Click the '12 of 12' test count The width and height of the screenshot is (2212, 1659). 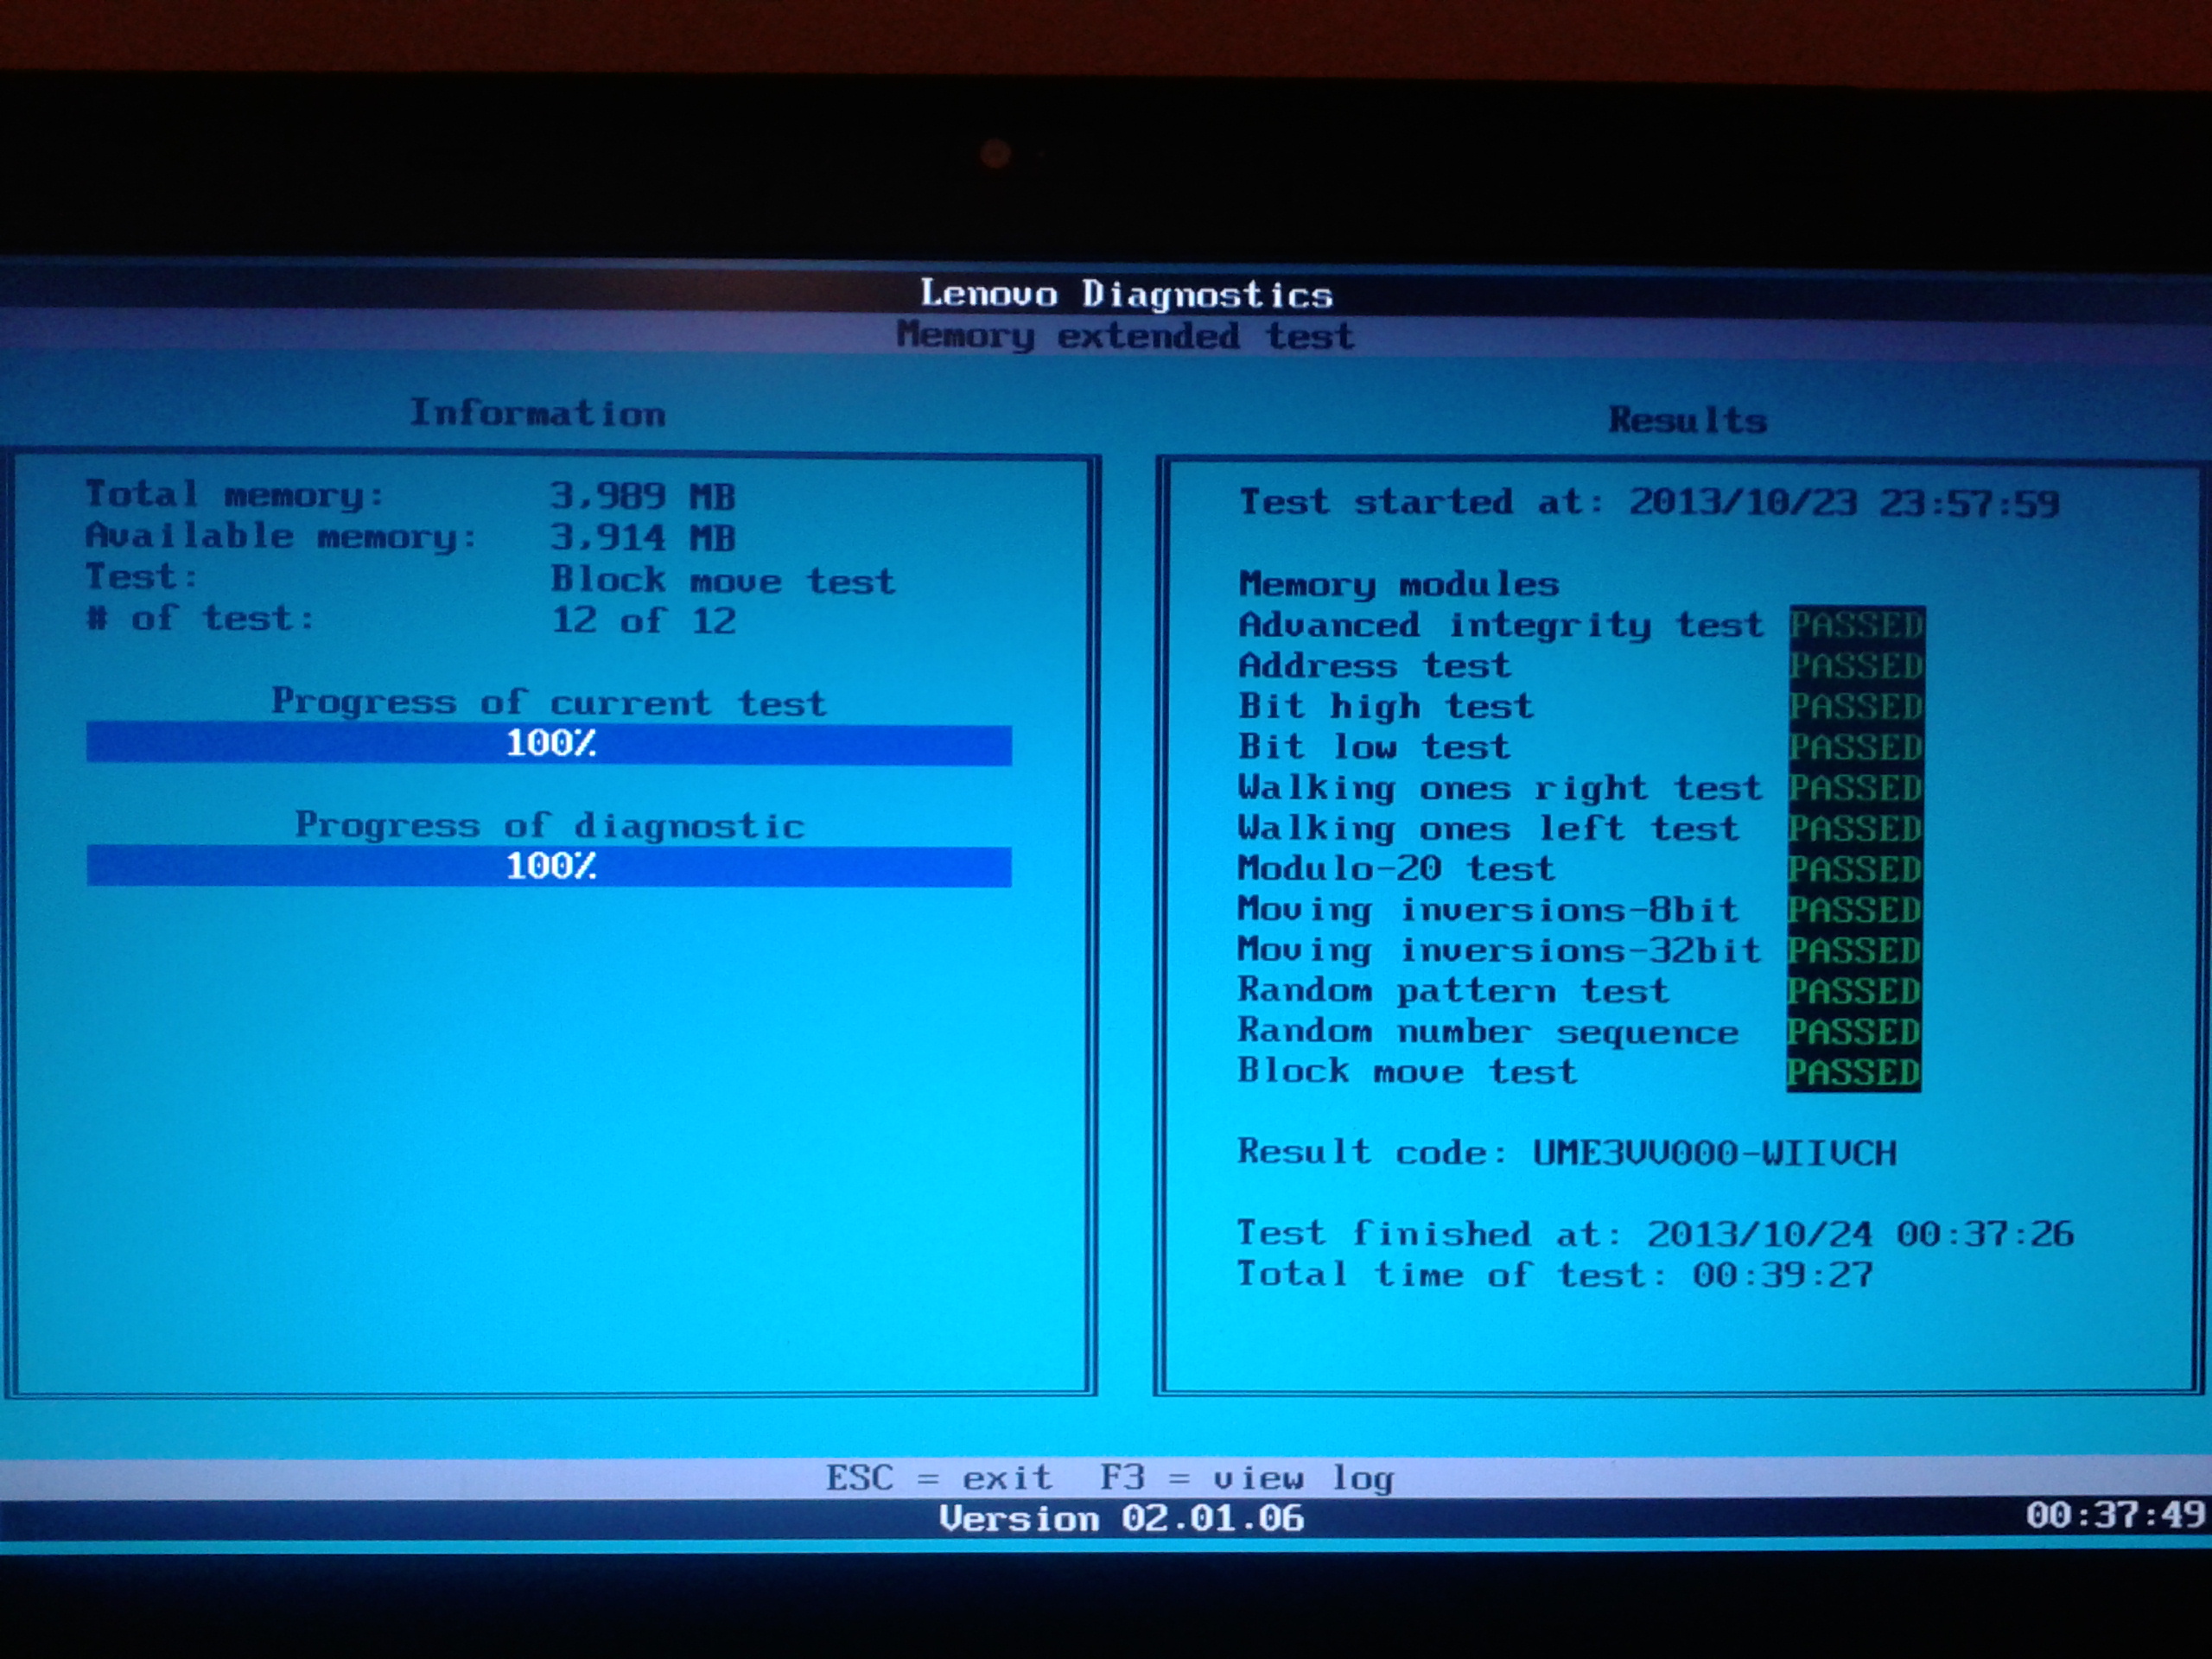click(x=644, y=621)
